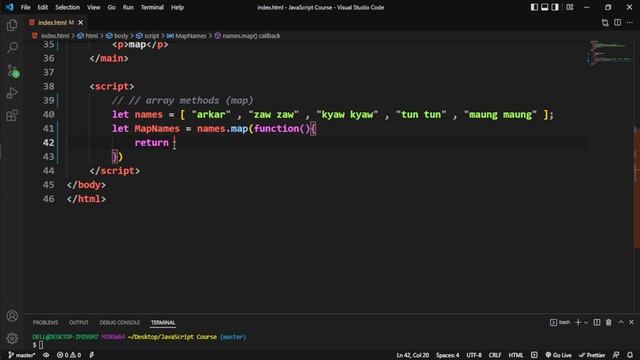Screen dimensions: 640x360
Task: Open Customize Layout icon
Action: [569, 7]
